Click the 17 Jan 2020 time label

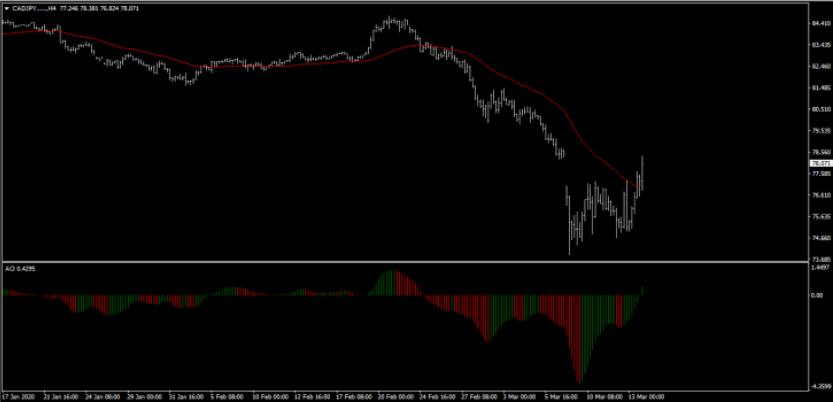[20, 395]
